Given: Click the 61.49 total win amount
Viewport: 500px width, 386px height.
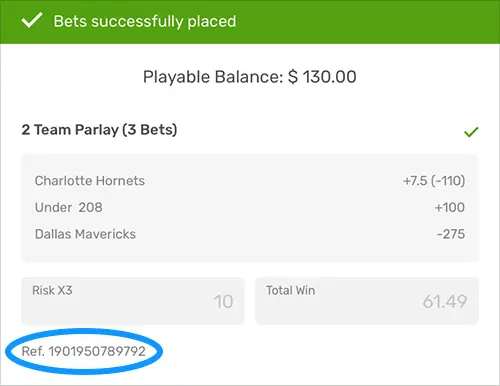Looking at the screenshot, I should coord(445,302).
